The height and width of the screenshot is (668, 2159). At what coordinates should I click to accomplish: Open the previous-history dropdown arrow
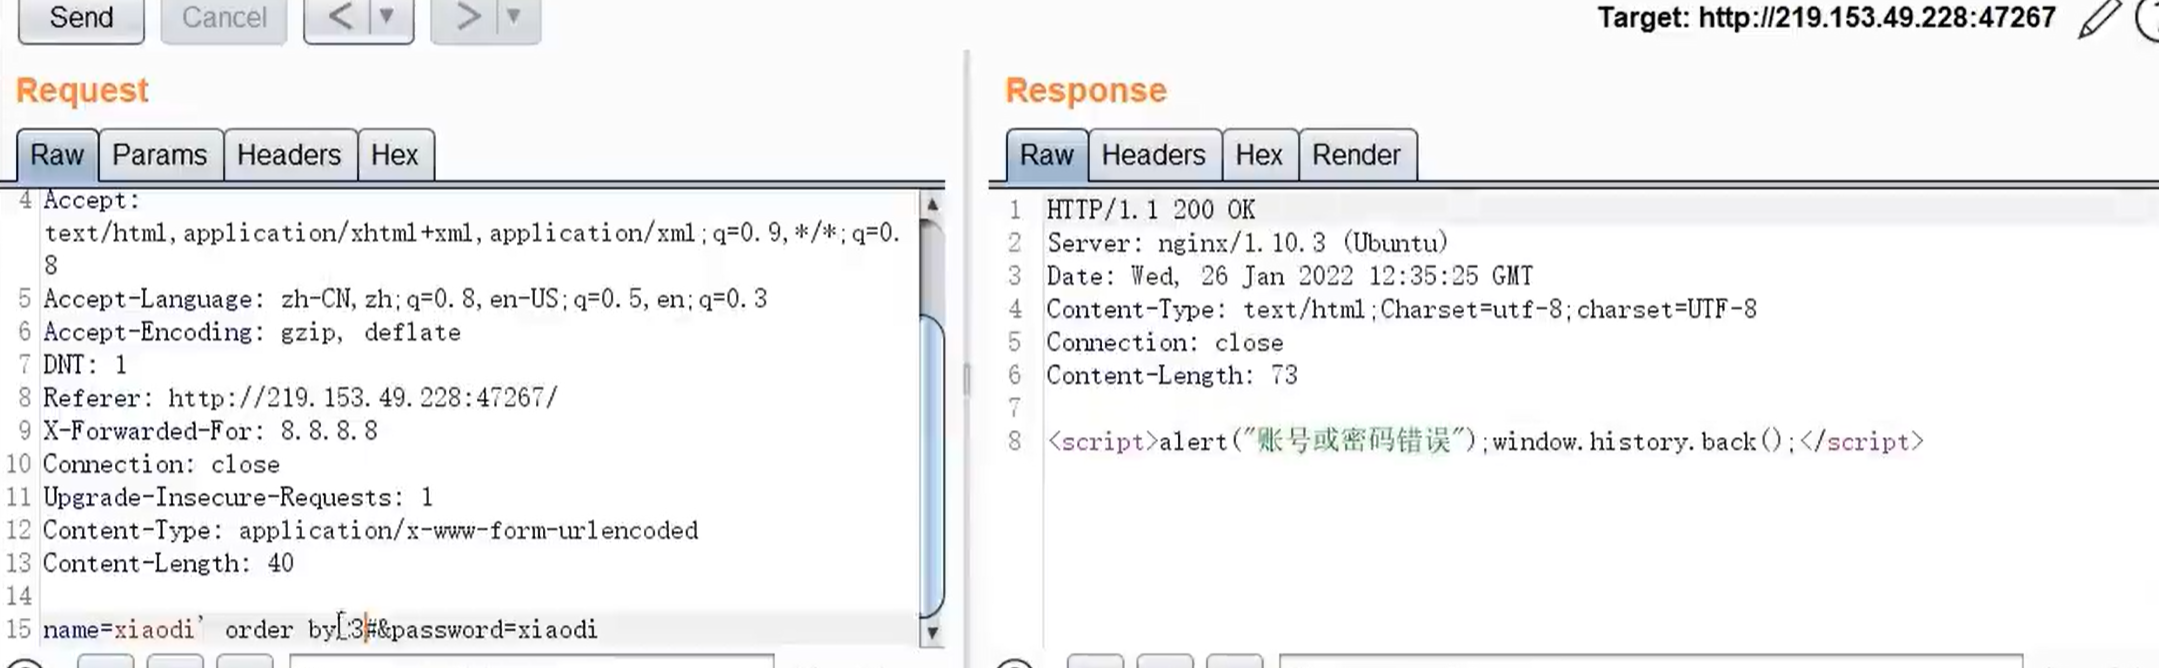click(x=390, y=18)
